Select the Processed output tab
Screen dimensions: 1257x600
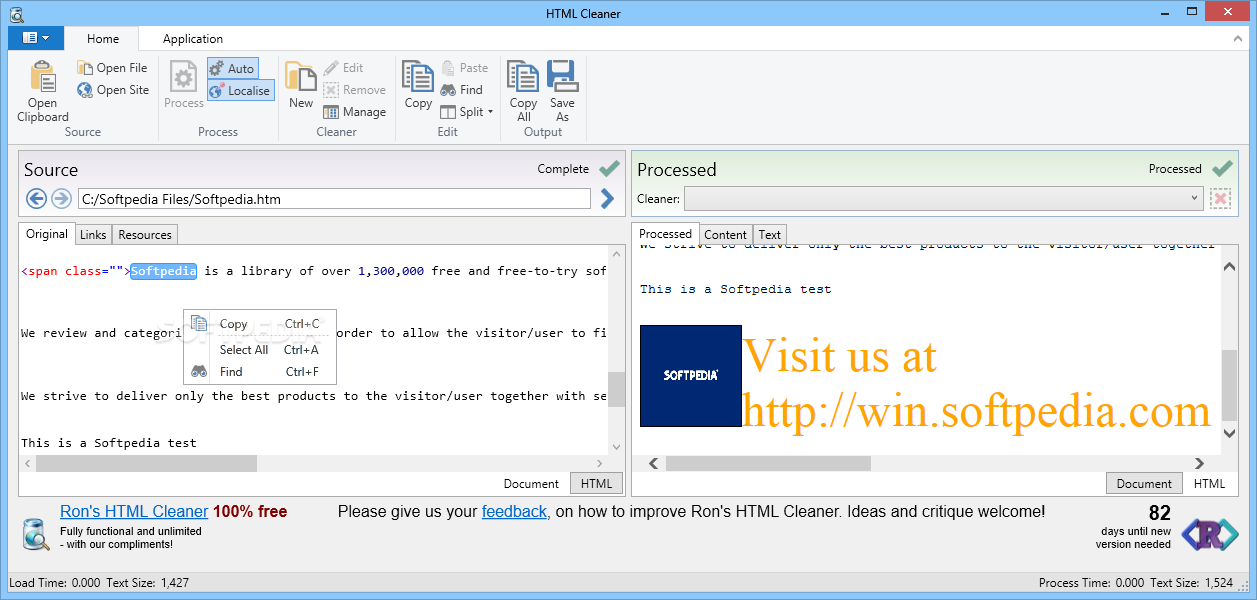pyautogui.click(x=666, y=234)
